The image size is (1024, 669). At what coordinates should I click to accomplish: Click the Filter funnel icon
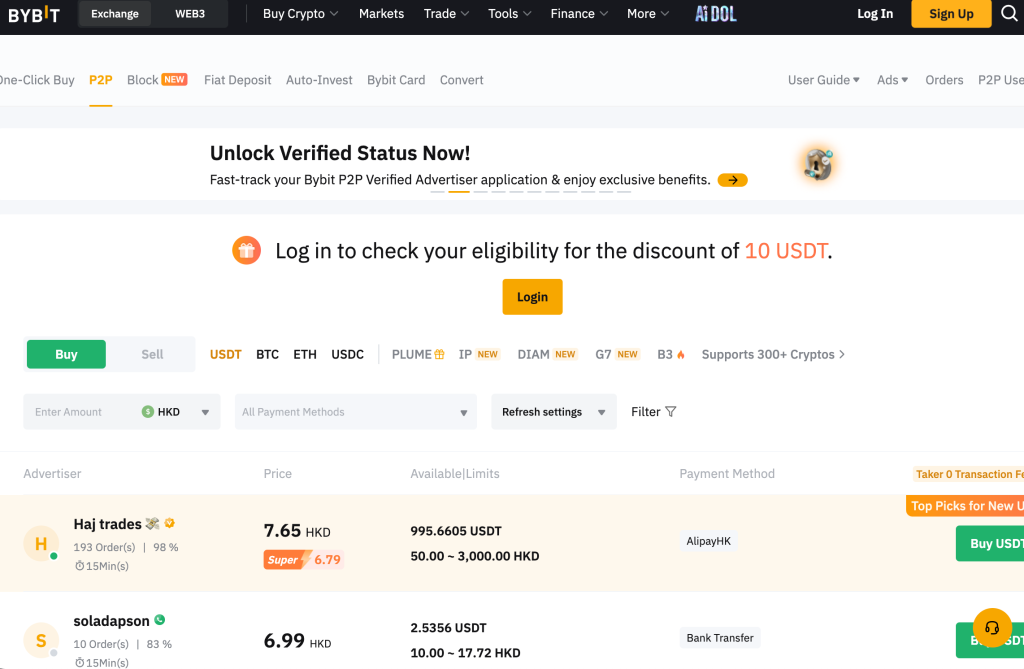pyautogui.click(x=671, y=412)
